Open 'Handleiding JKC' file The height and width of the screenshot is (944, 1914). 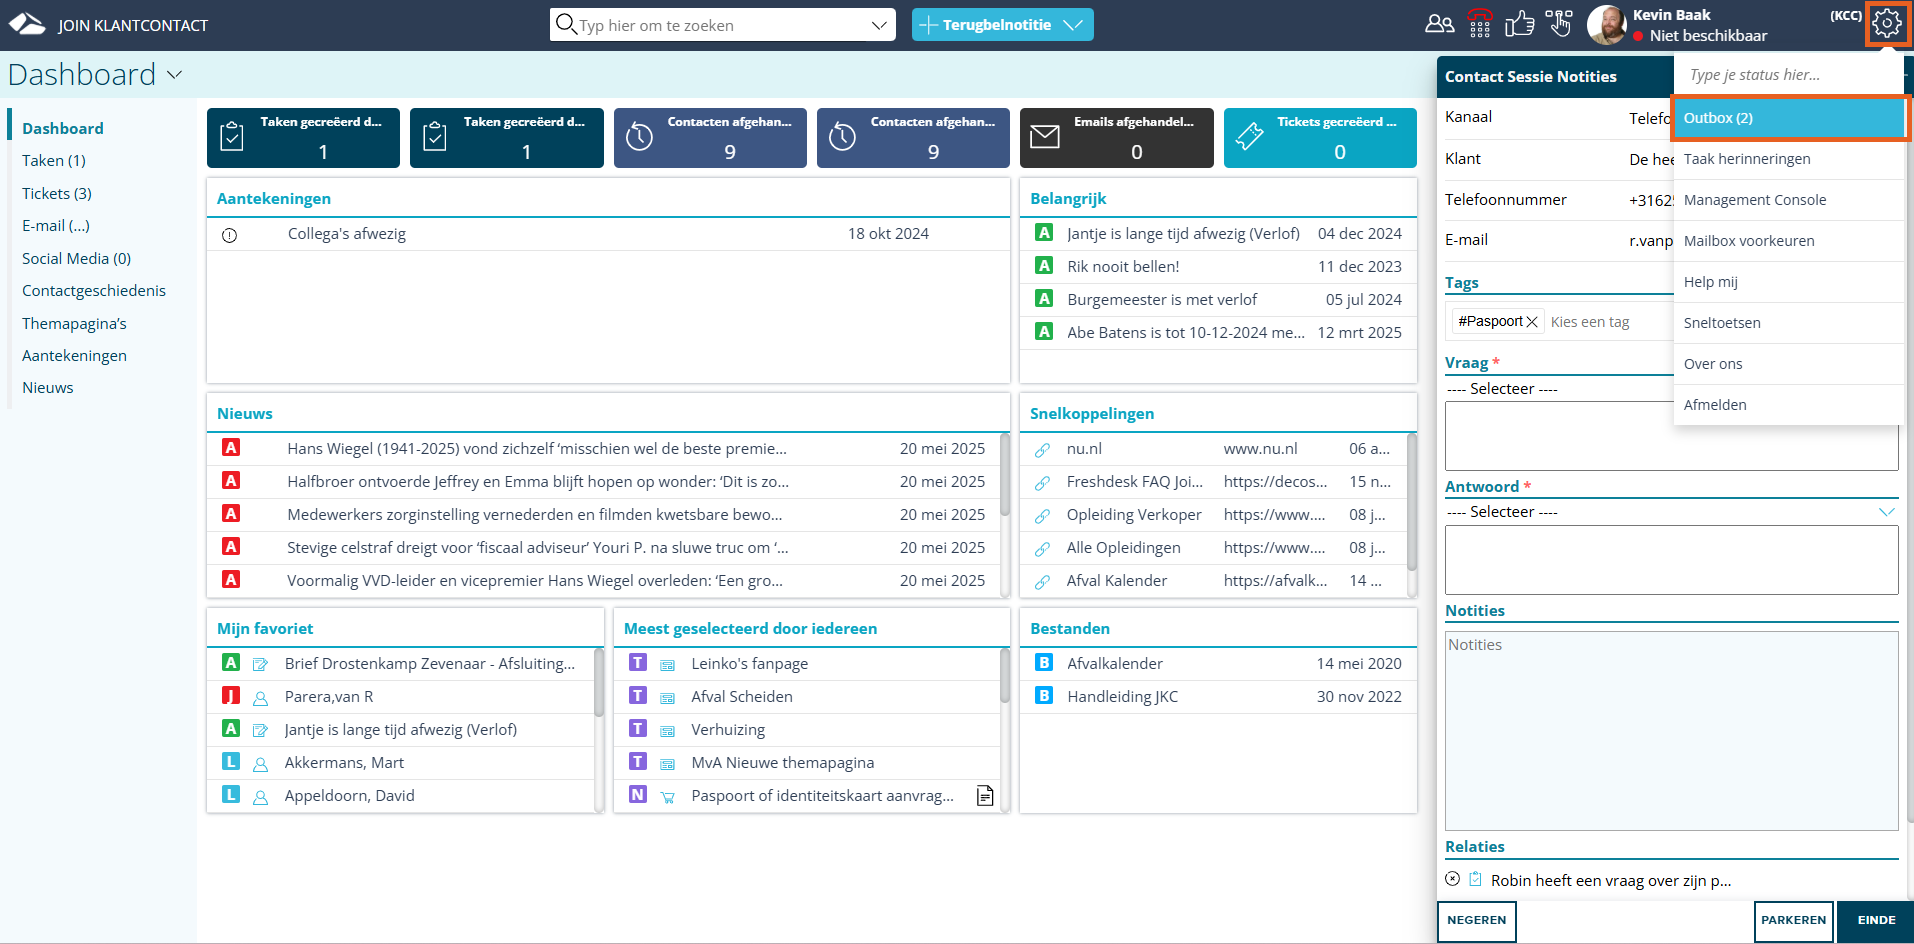(1122, 697)
